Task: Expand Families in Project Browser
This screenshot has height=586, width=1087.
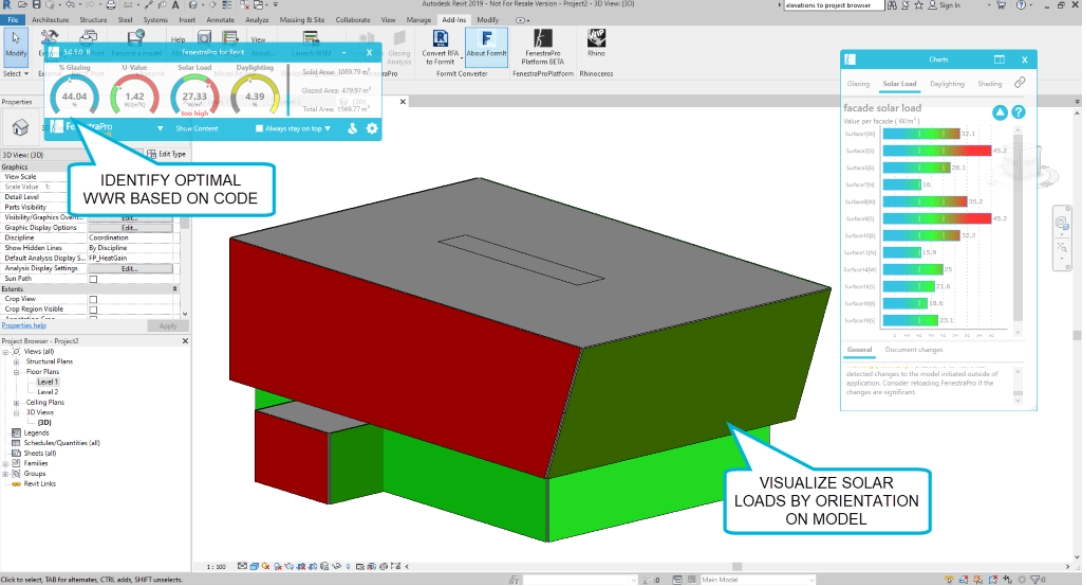Action: click(x=6, y=463)
